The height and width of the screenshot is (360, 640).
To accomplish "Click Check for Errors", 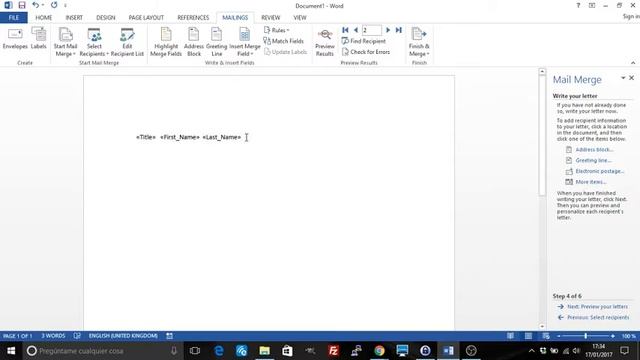I will tap(366, 52).
